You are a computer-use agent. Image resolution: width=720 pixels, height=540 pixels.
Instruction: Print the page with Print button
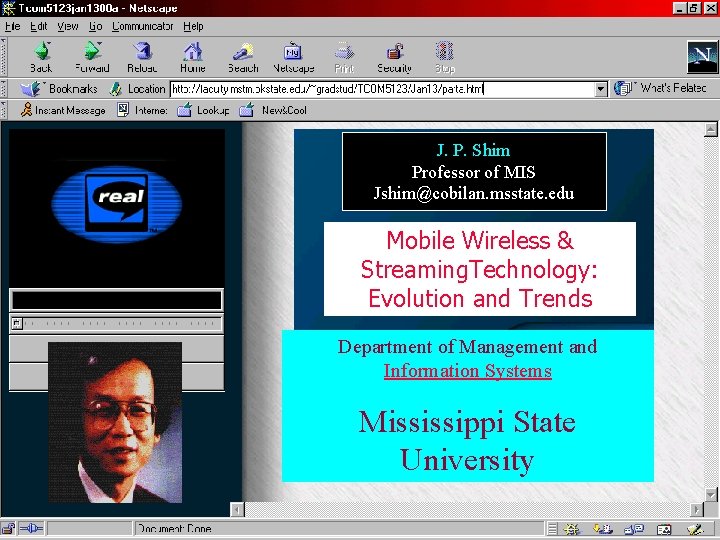click(344, 57)
